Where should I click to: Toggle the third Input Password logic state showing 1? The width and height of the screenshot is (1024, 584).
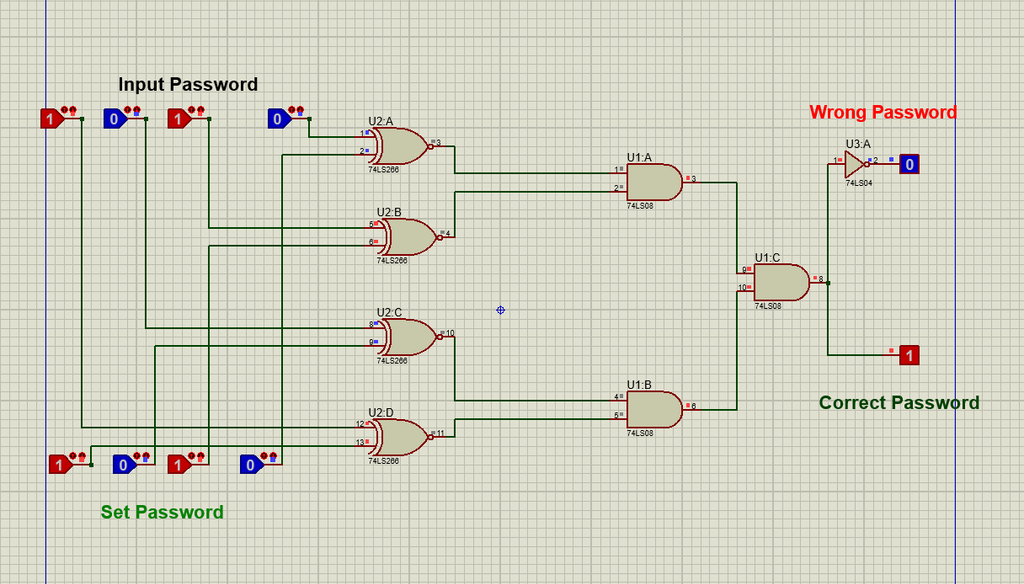click(179, 119)
